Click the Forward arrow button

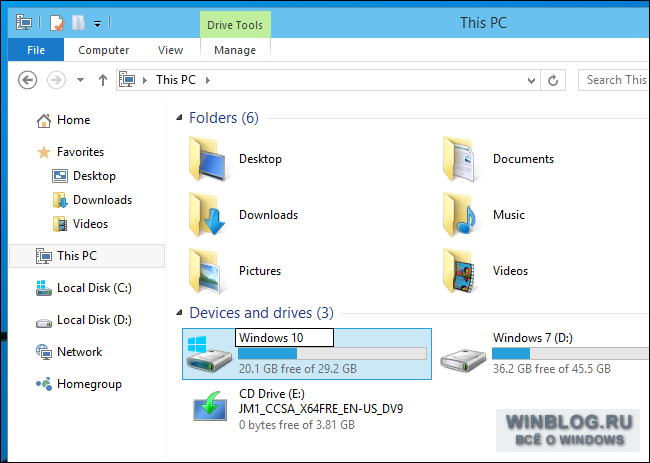coord(56,80)
